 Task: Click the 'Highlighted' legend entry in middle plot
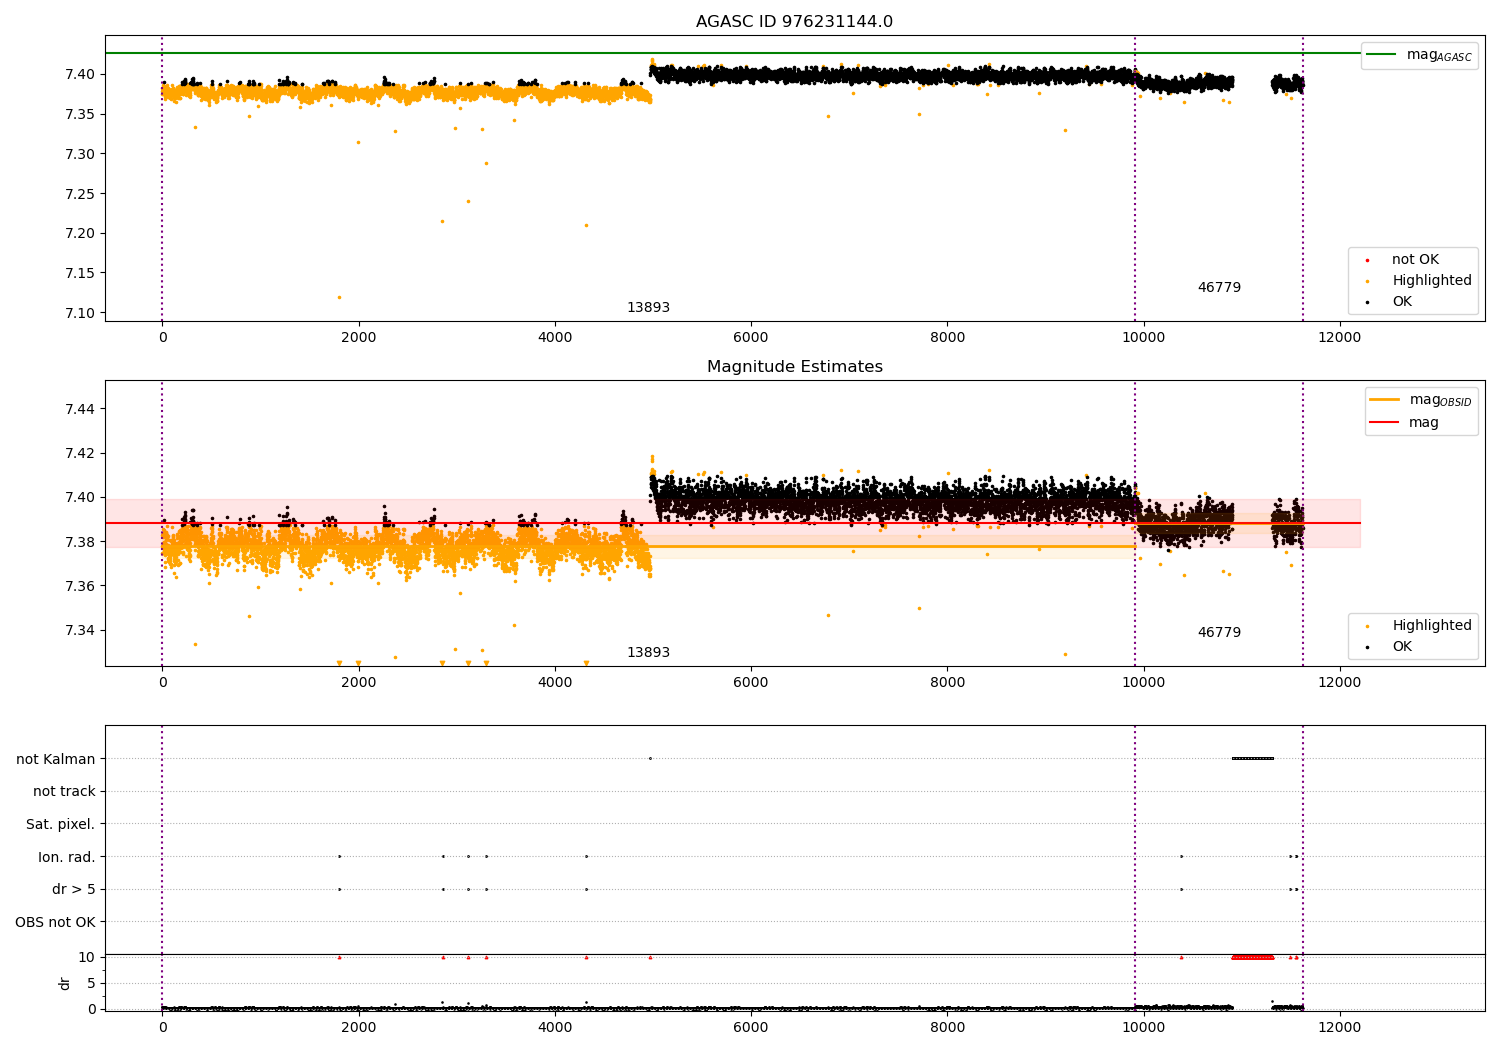point(1432,626)
